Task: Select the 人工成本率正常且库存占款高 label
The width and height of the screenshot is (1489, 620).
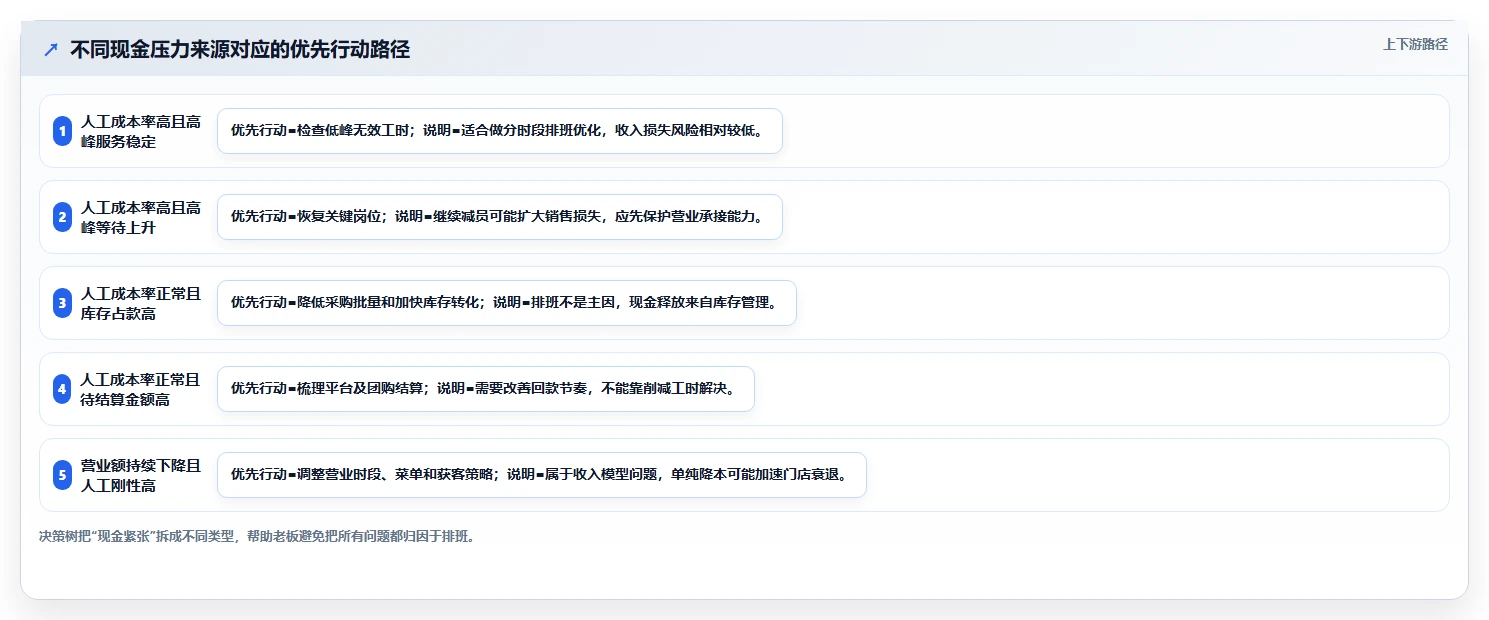Action: (141, 303)
